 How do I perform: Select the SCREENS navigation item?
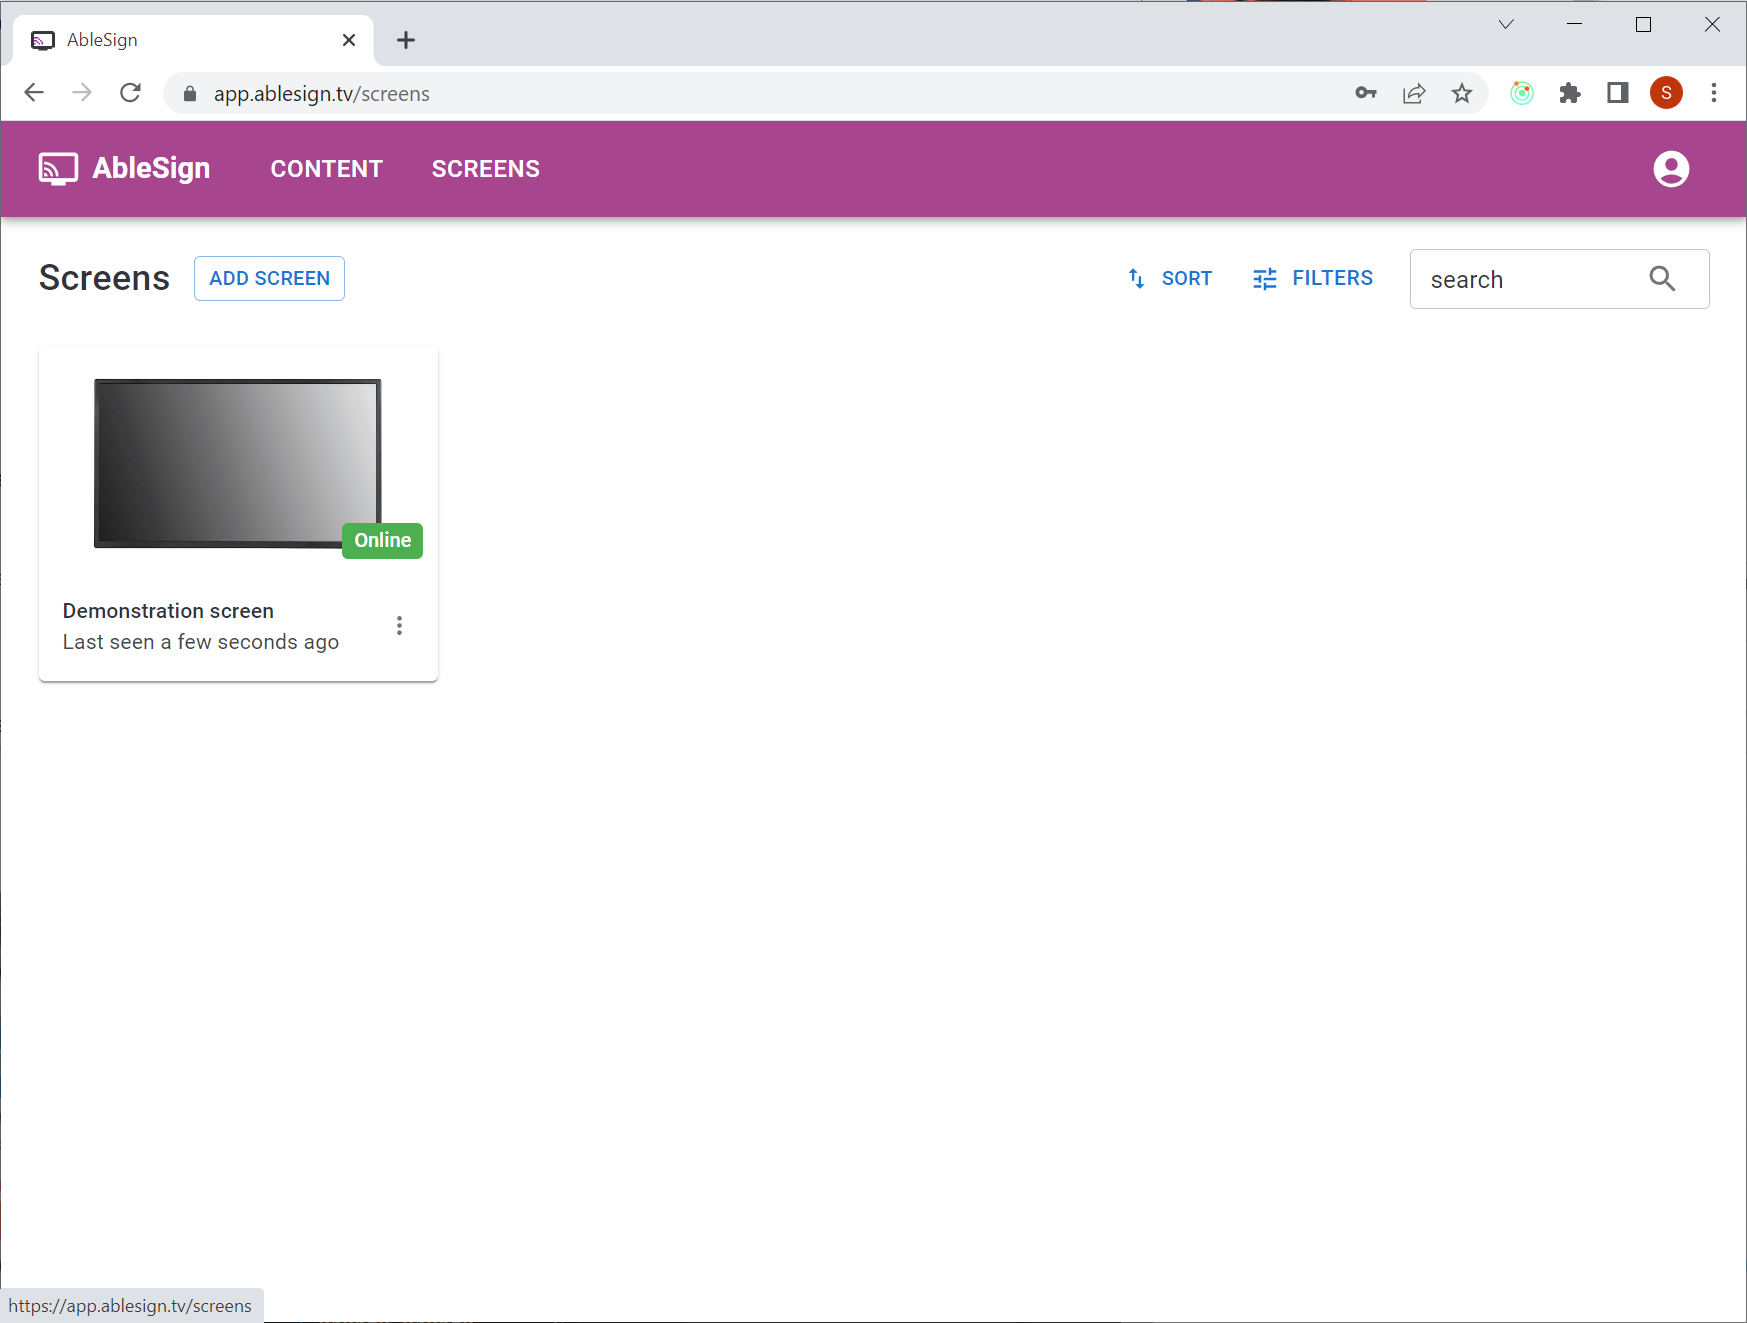tap(486, 168)
